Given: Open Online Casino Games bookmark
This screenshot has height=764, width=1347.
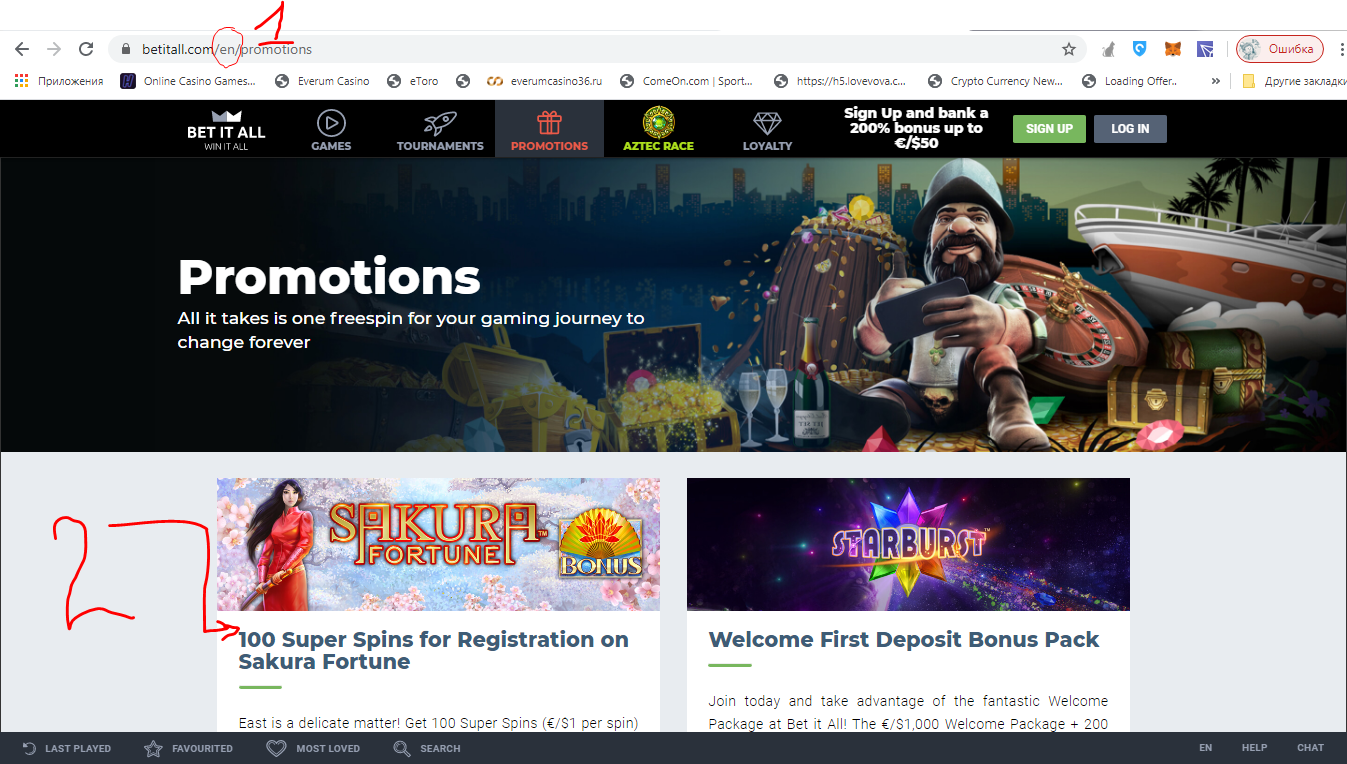Looking at the screenshot, I should 188,81.
